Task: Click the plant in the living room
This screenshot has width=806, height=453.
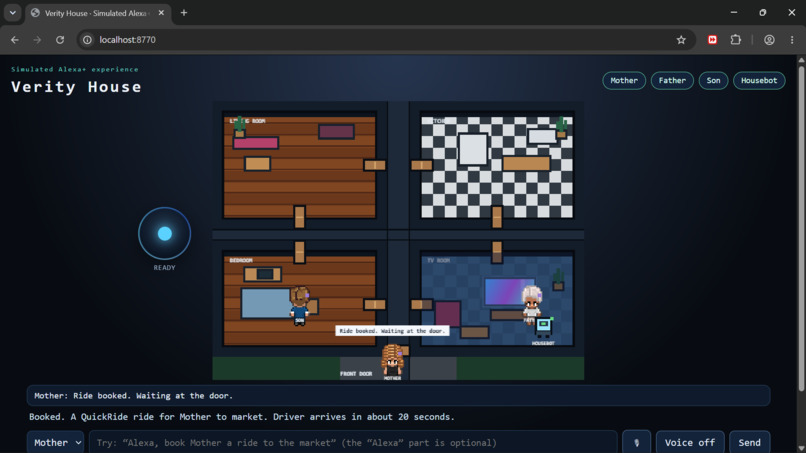Action: [x=240, y=127]
